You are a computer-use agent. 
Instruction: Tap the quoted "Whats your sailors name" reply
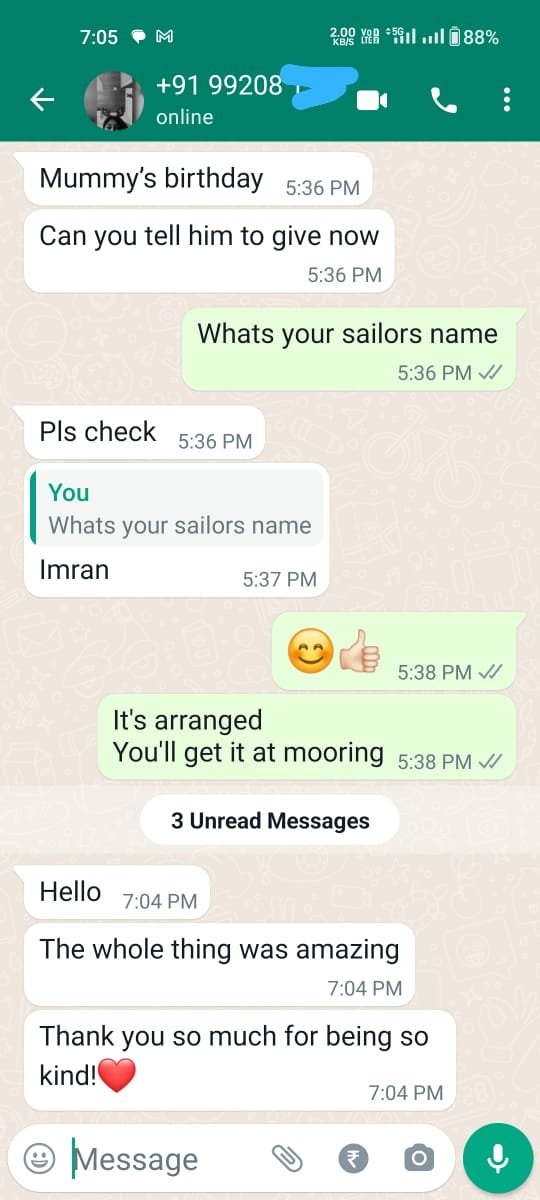pos(178,507)
